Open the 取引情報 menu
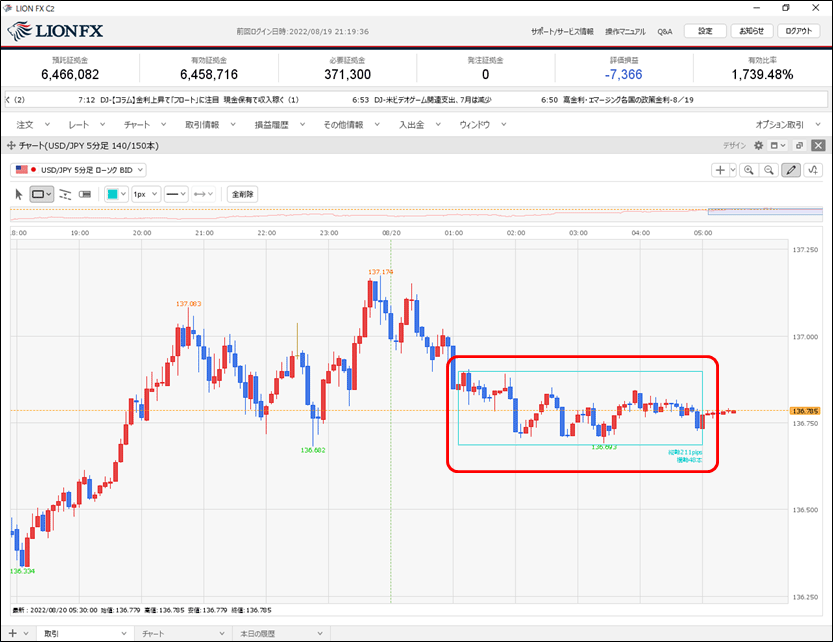The image size is (833, 642). [x=210, y=125]
